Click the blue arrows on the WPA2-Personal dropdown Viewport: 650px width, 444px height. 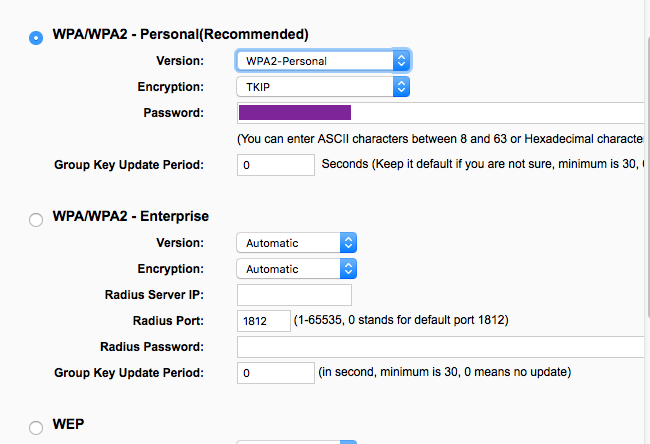tap(401, 61)
